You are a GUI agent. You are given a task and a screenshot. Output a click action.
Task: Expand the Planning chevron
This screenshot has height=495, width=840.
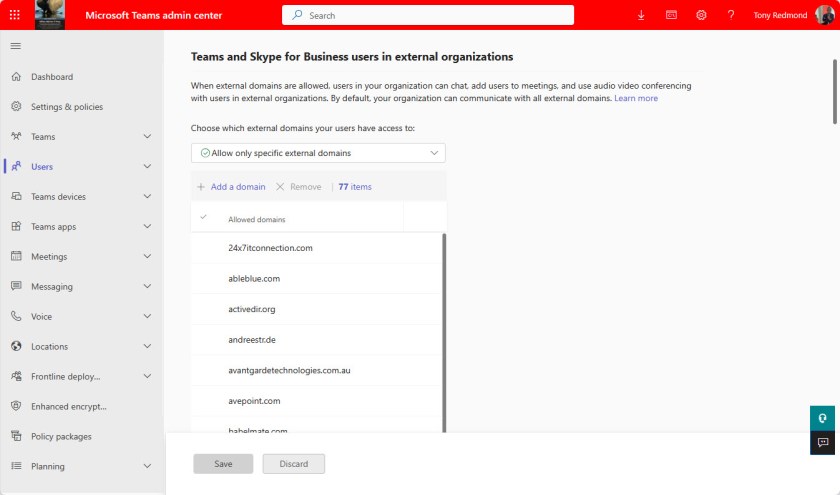pos(147,467)
